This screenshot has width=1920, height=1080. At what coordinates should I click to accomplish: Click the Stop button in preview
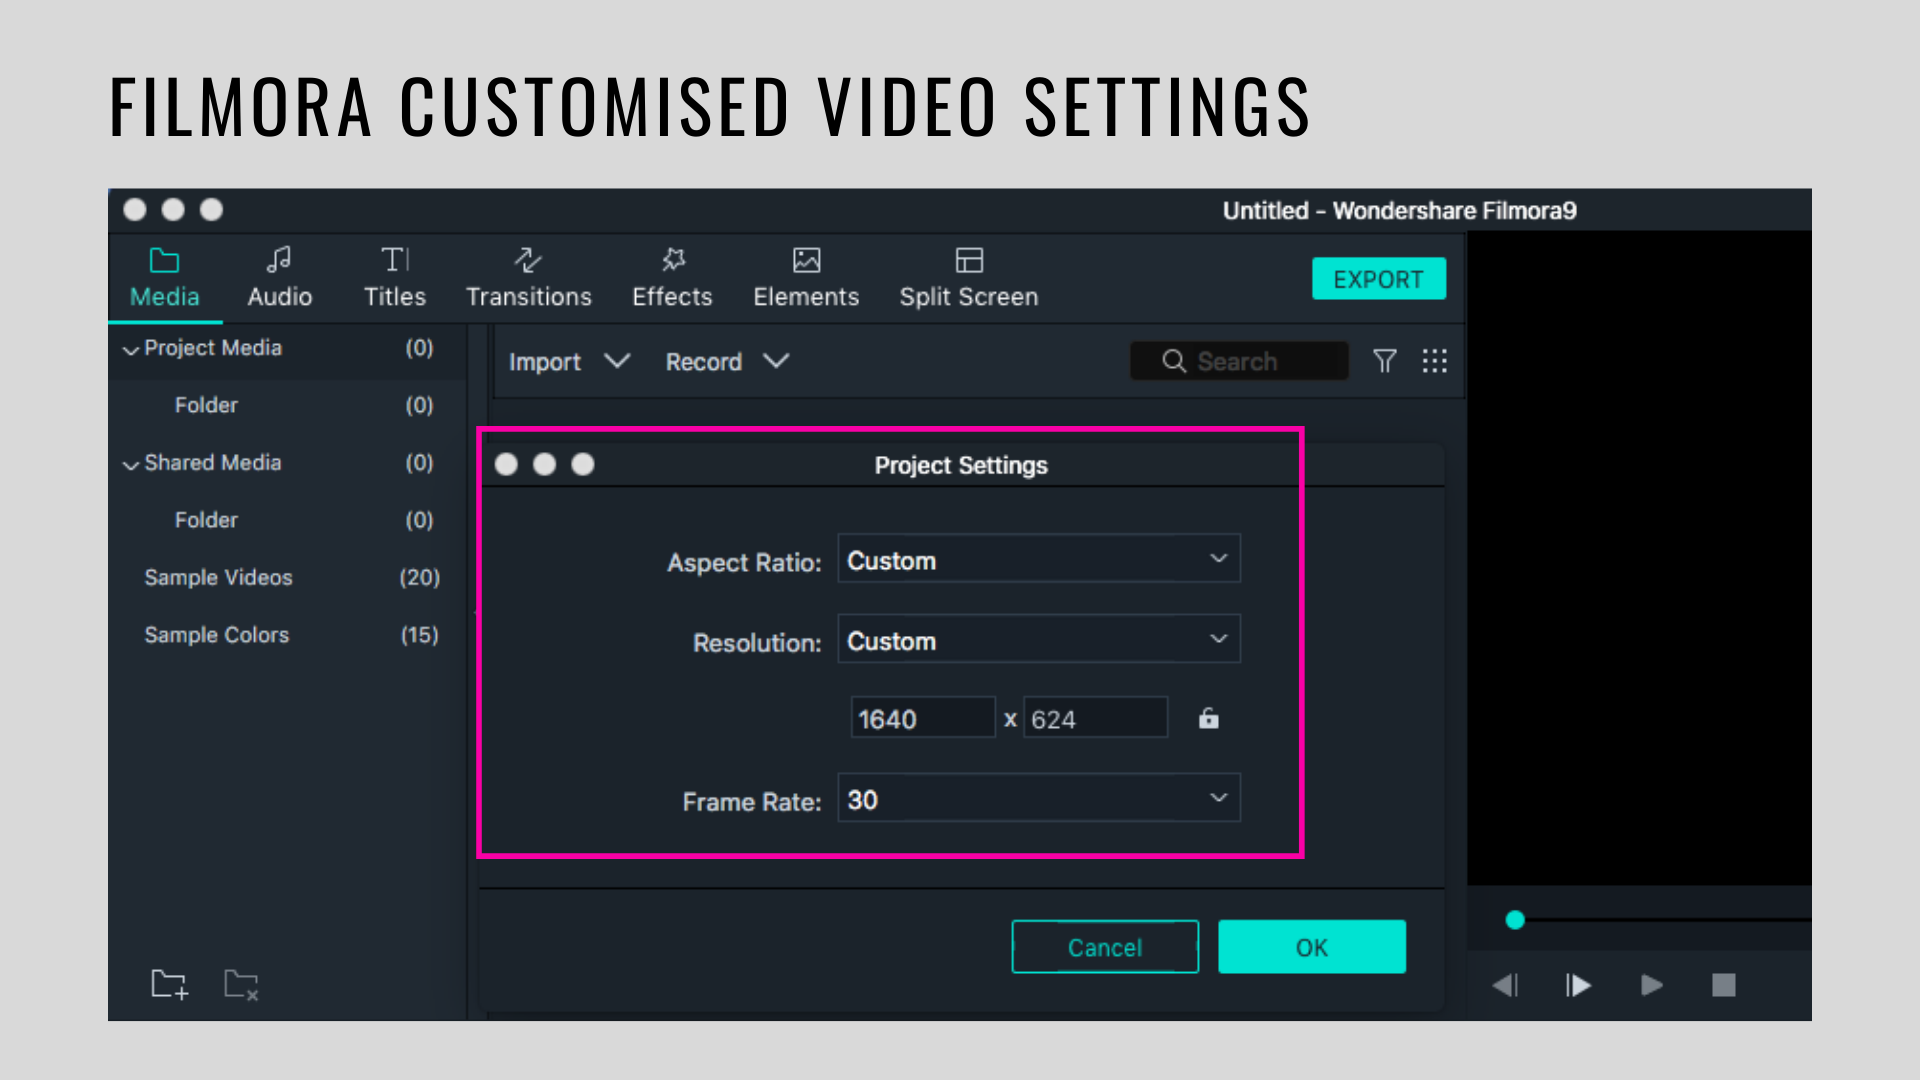pyautogui.click(x=1724, y=986)
